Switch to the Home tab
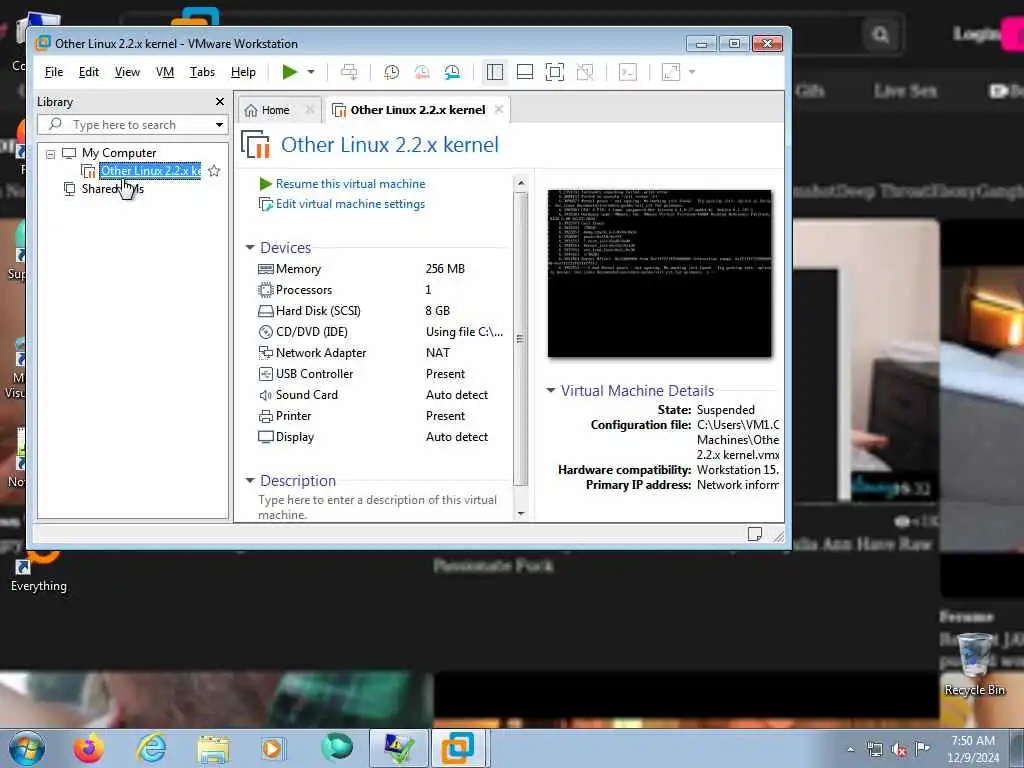 [275, 110]
